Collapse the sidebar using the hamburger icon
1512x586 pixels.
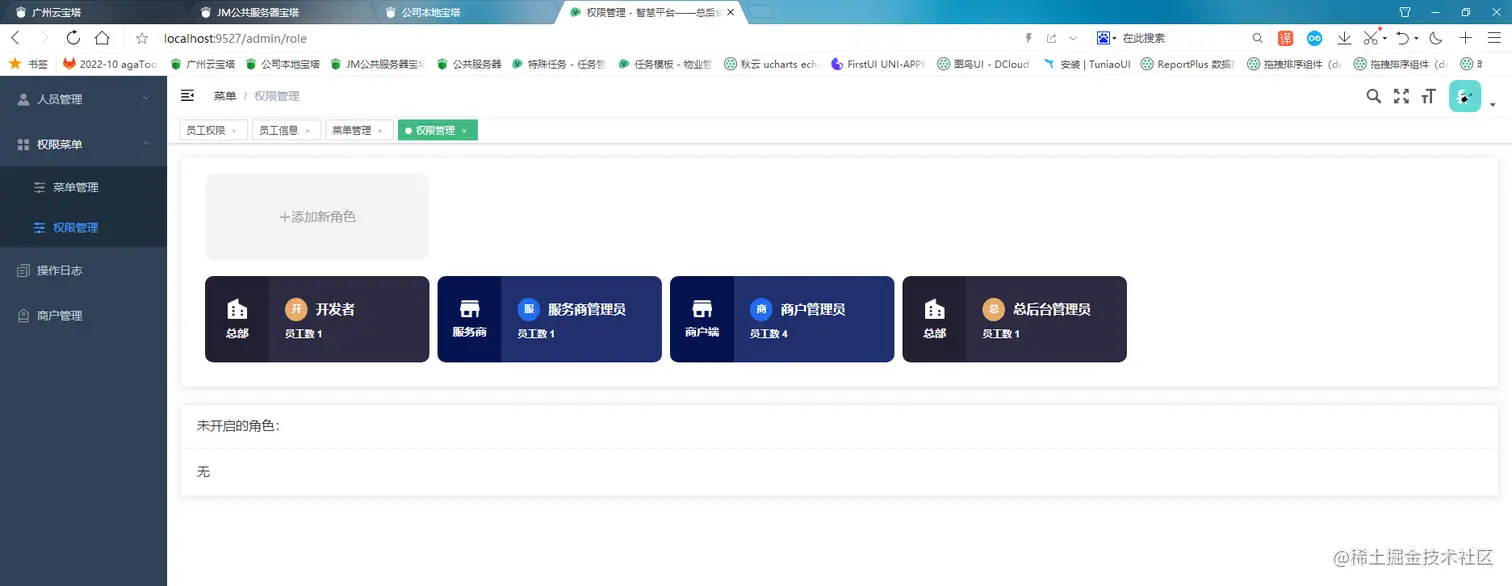pos(186,95)
